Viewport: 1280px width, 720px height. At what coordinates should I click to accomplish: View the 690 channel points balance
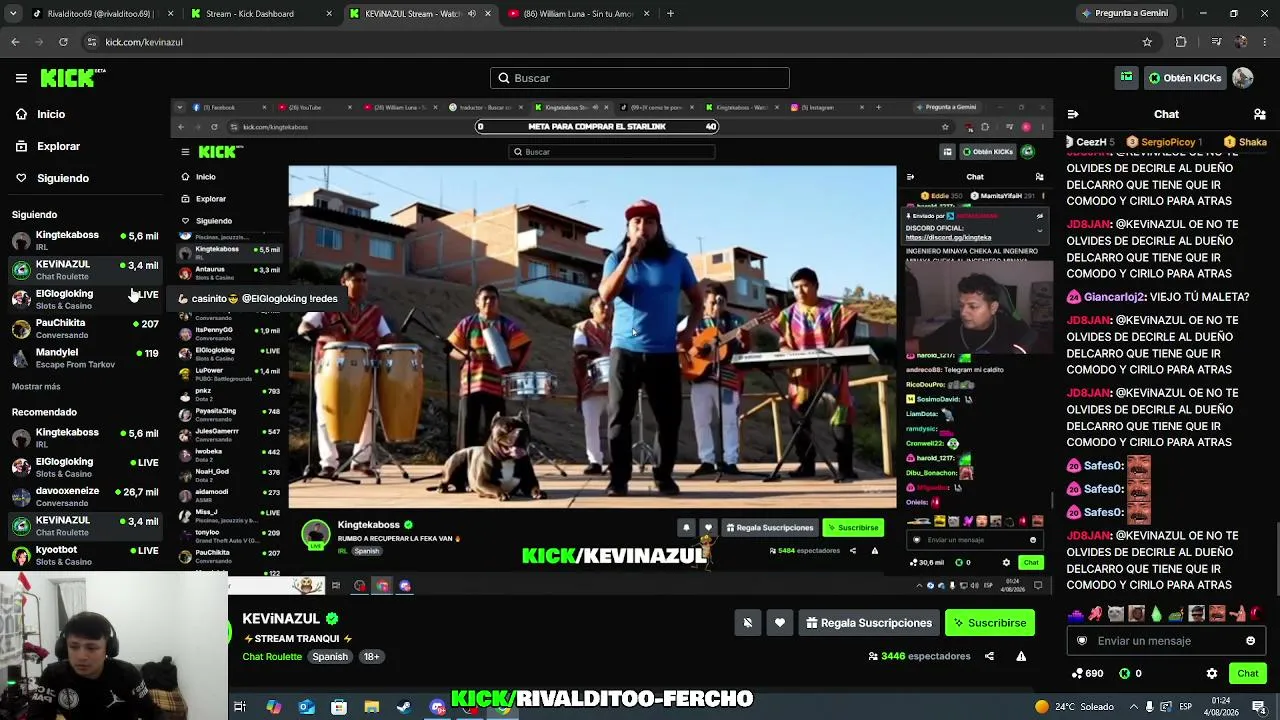(1087, 673)
